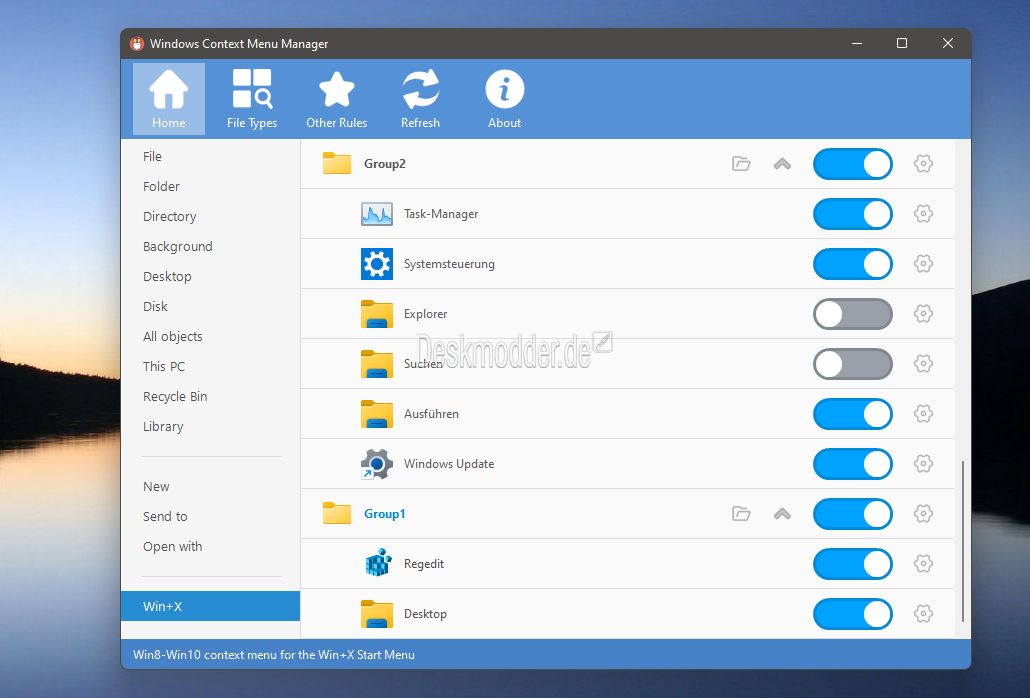The height and width of the screenshot is (698, 1030).
Task: Click the Windows Update entry name
Action: tap(449, 464)
